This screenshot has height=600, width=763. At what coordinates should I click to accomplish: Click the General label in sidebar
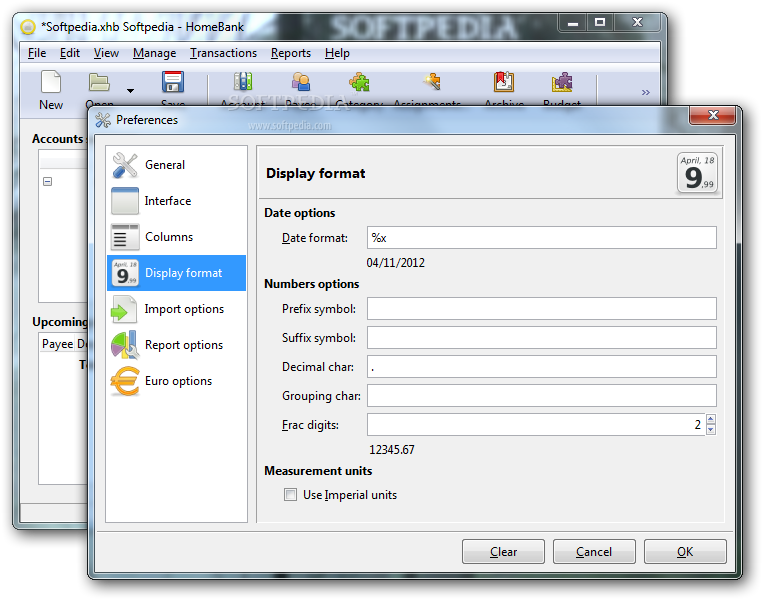(165, 165)
